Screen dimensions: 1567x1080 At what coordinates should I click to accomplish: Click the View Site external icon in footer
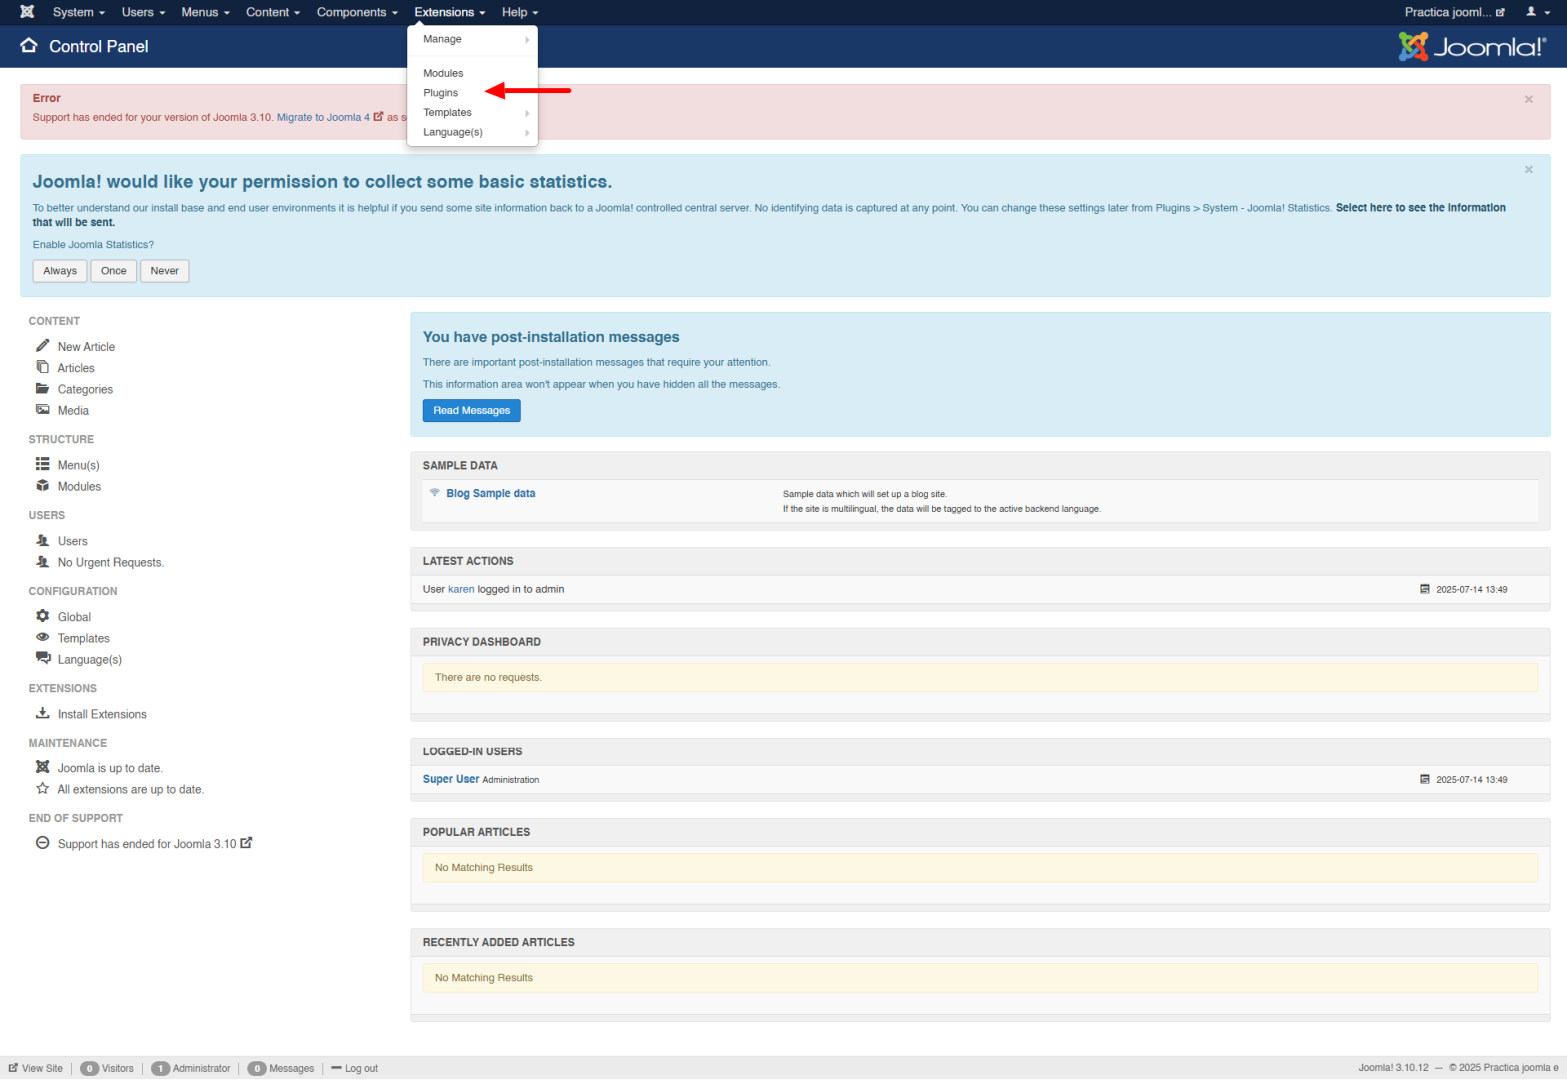[x=13, y=1068]
